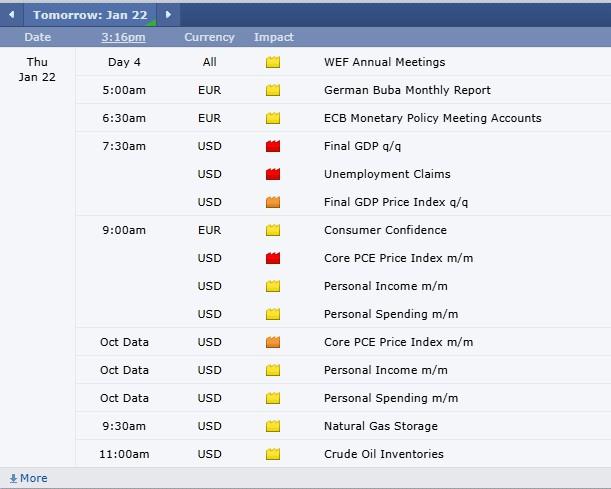
Task: Click the Date column header
Action: [x=38, y=37]
